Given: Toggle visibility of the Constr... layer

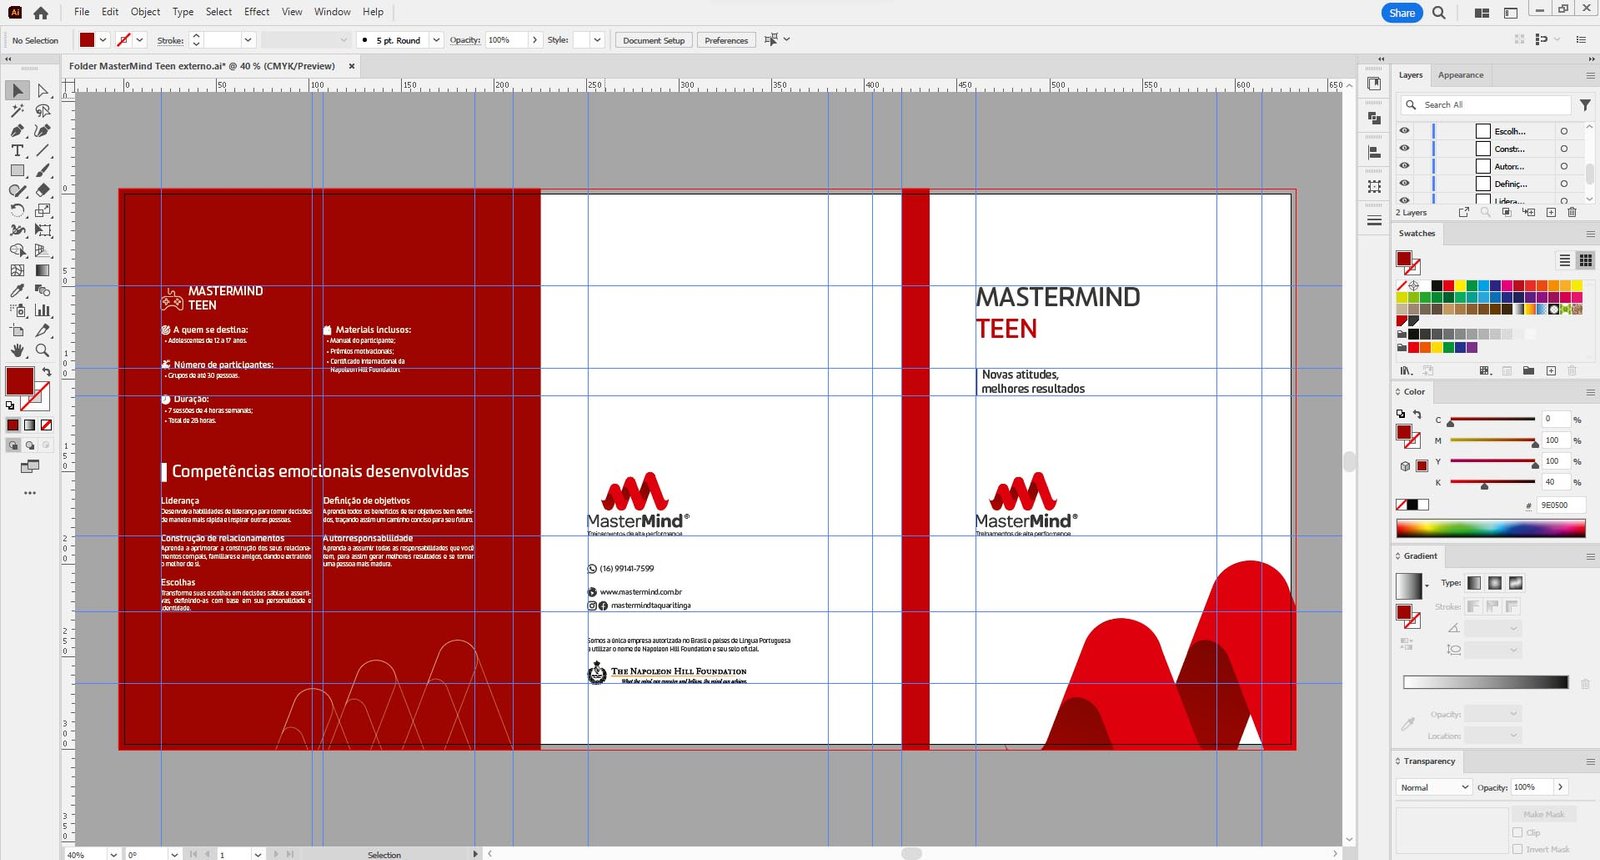Looking at the screenshot, I should click(1404, 148).
